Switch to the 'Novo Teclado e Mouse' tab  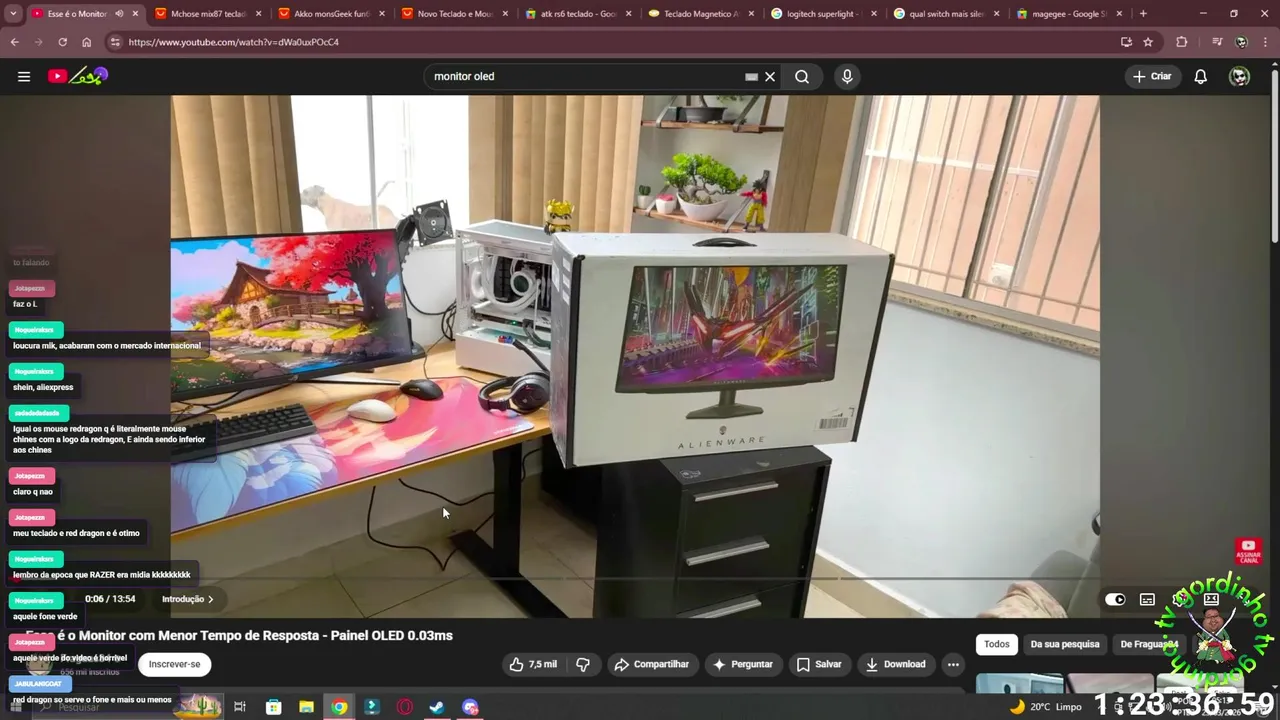click(454, 14)
